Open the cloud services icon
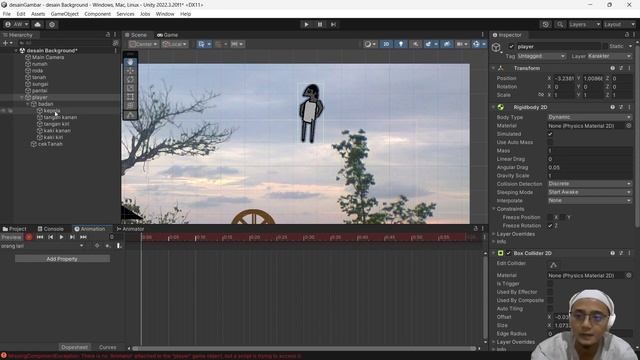The width and height of the screenshot is (640, 360). [38, 24]
